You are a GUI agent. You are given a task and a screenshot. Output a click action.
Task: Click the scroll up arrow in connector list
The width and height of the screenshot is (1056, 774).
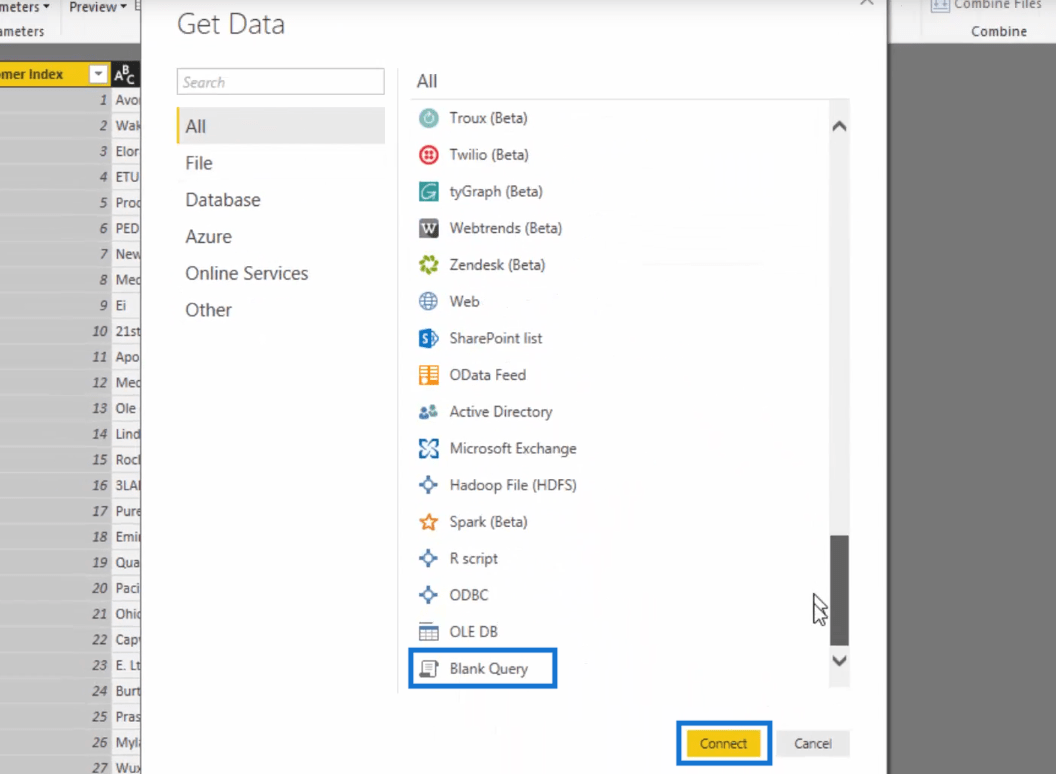point(839,126)
